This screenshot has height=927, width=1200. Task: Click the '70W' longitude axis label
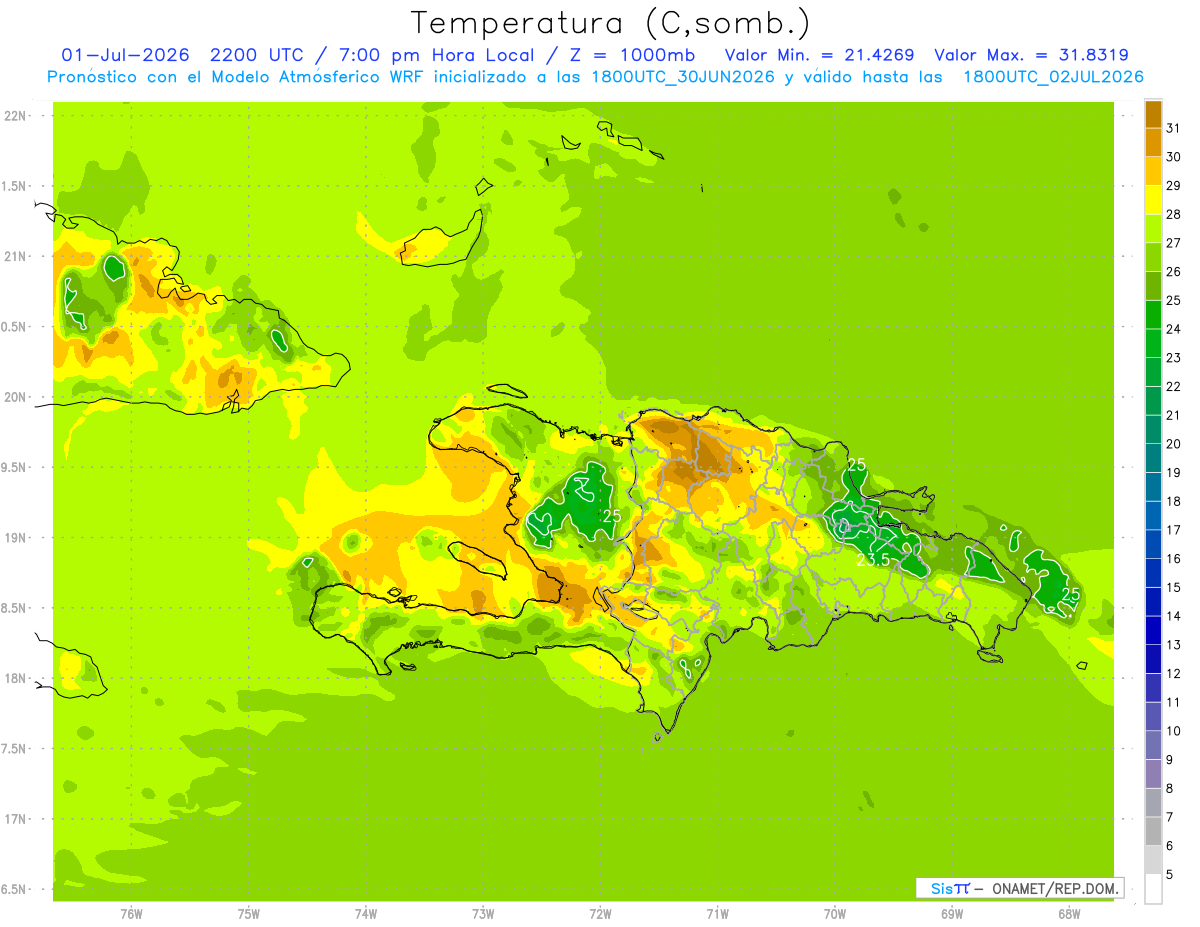(835, 914)
